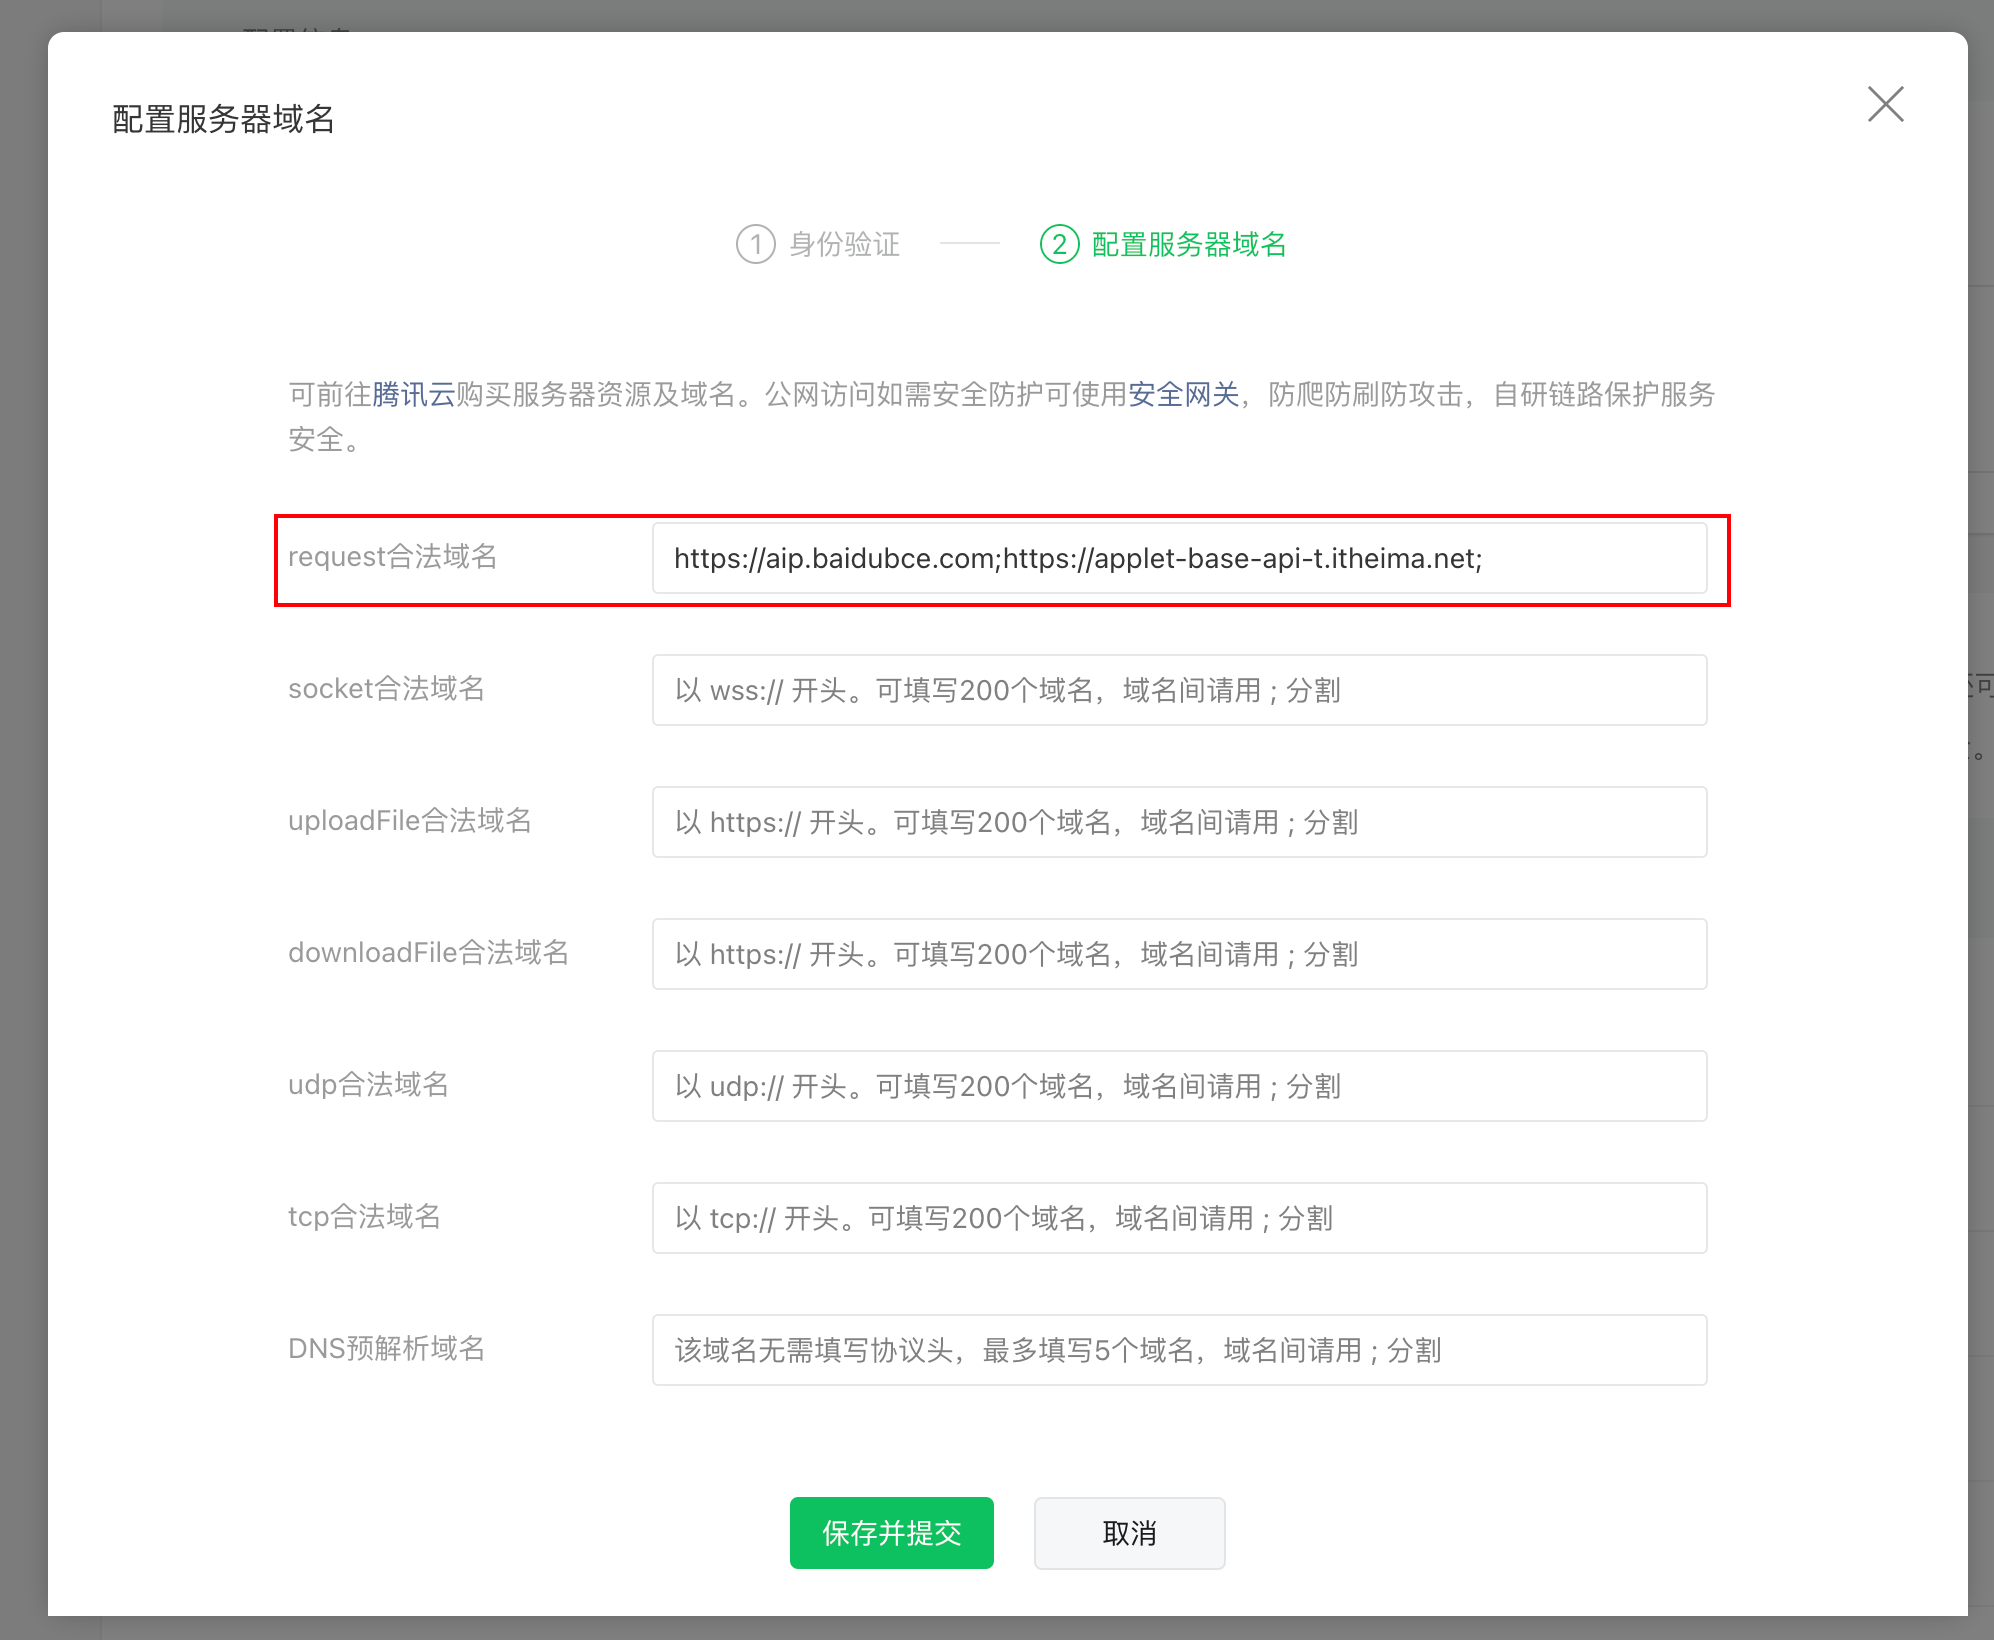Viewport: 1994px width, 1640px height.
Task: Click the dialog title 配置服务器域名
Action: pyautogui.click(x=223, y=119)
